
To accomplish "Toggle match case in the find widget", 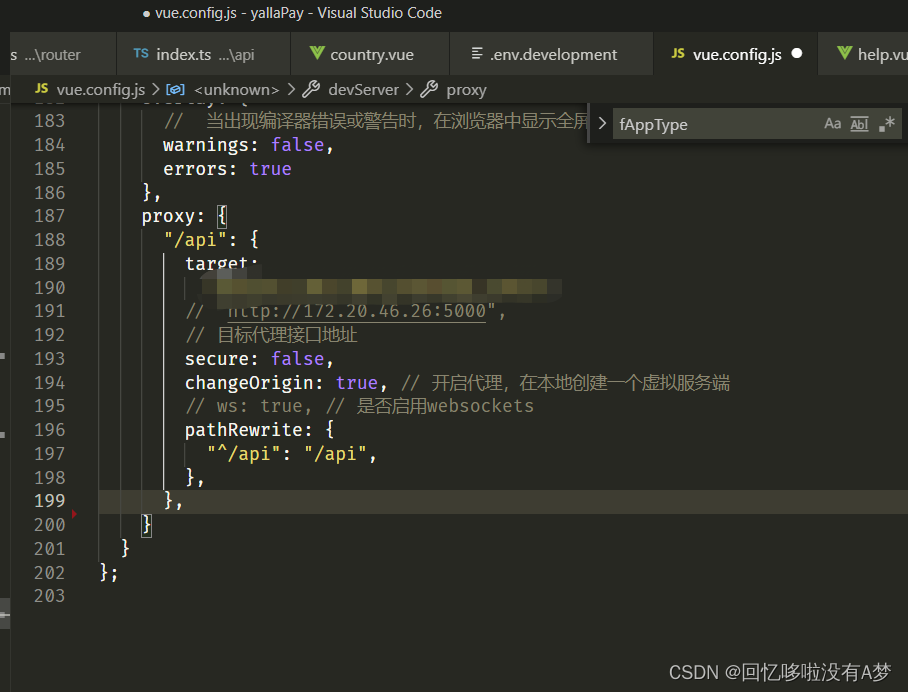I will click(x=833, y=124).
